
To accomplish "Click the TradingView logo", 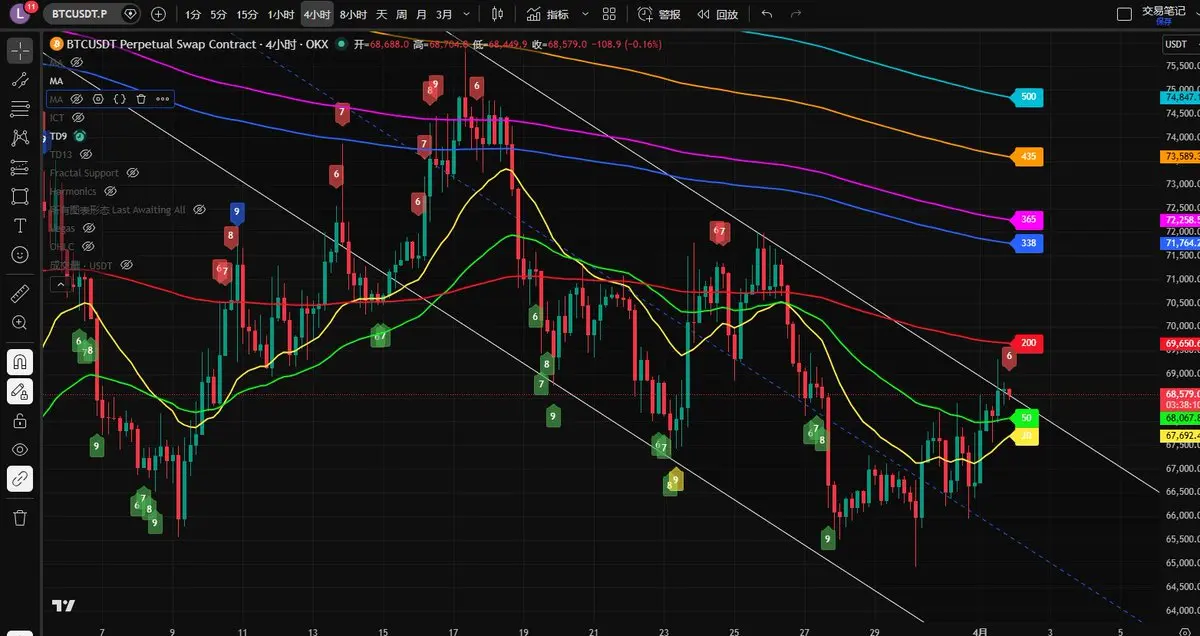I will tap(64, 605).
